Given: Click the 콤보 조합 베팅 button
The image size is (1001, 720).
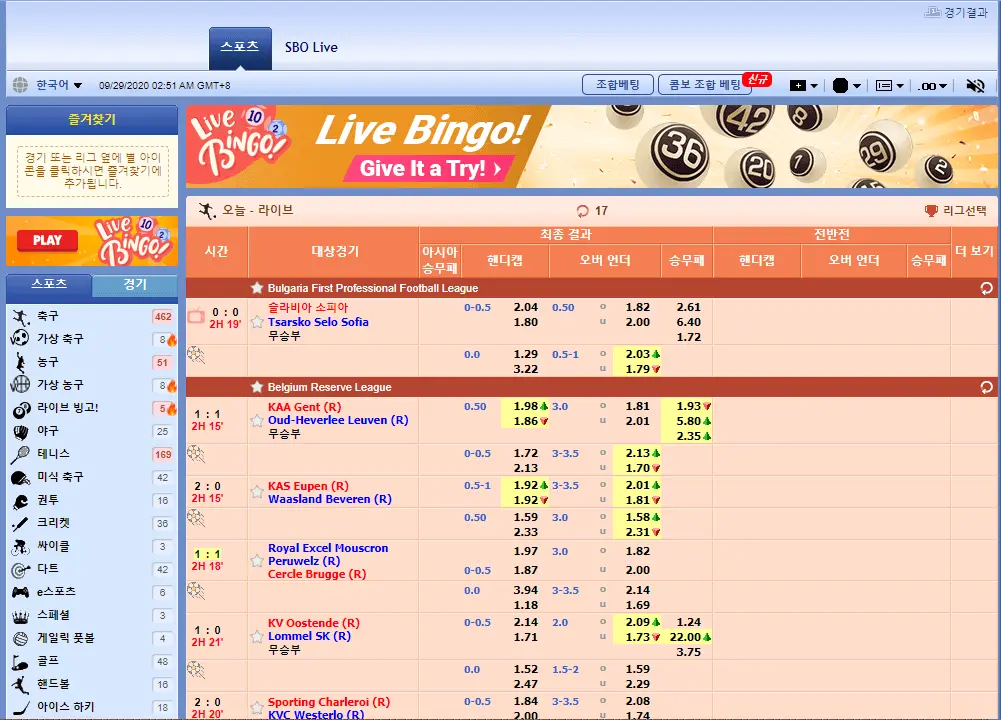Looking at the screenshot, I should point(705,84).
